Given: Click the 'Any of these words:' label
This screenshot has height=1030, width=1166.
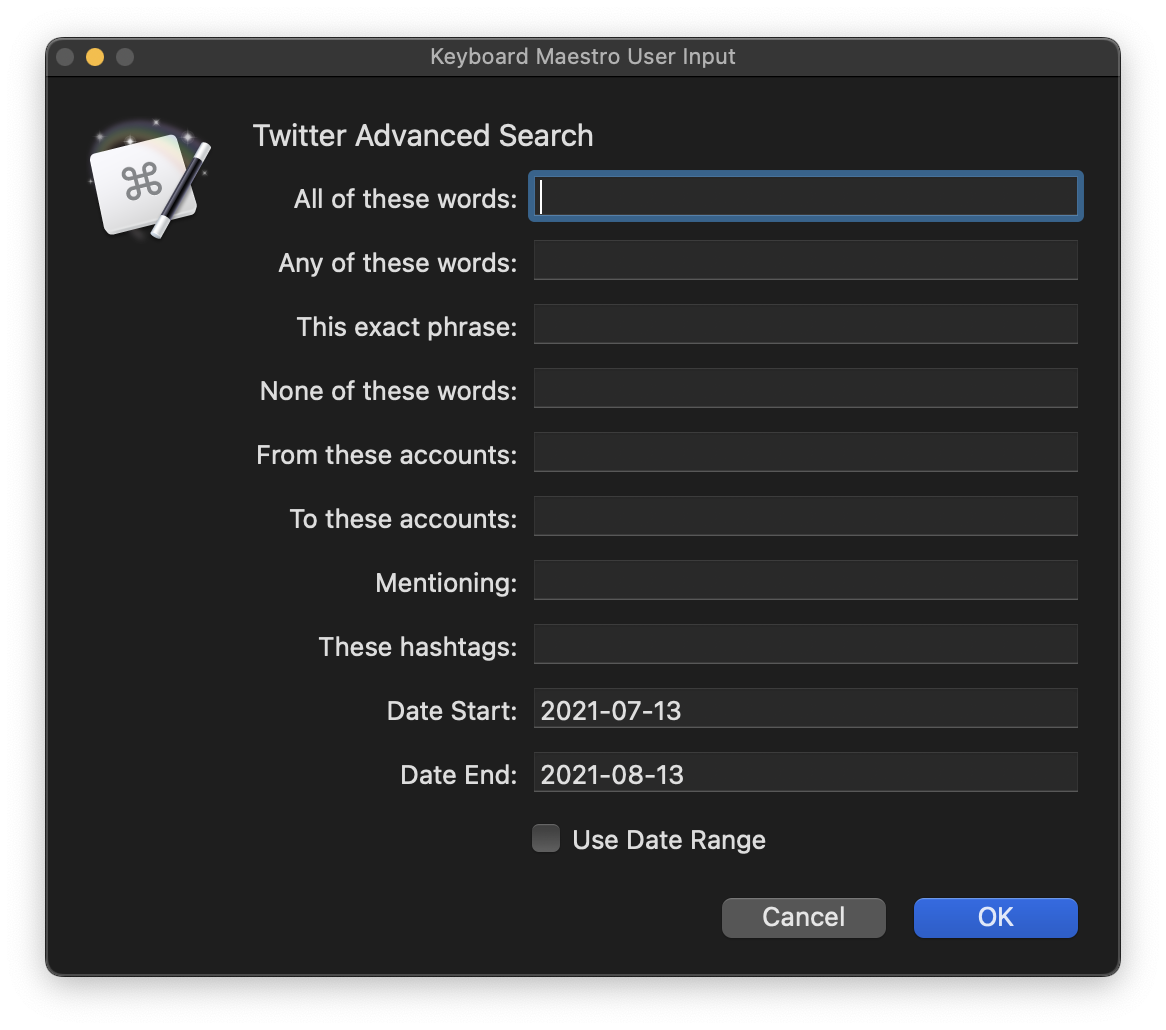Looking at the screenshot, I should [x=397, y=263].
